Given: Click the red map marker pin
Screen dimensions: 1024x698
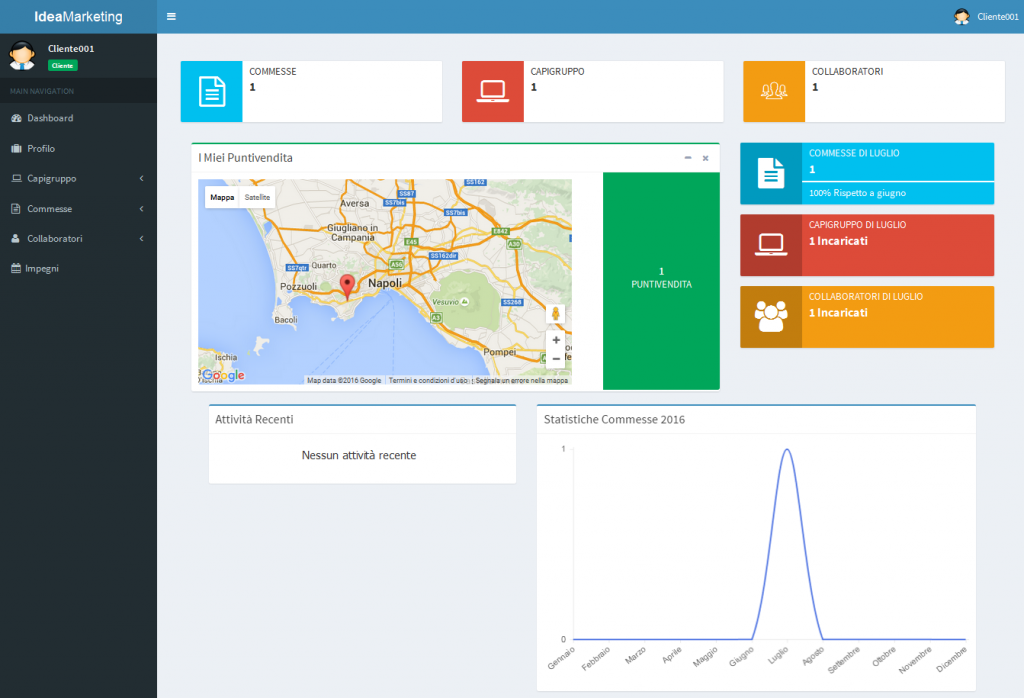Looking at the screenshot, I should pyautogui.click(x=347, y=287).
